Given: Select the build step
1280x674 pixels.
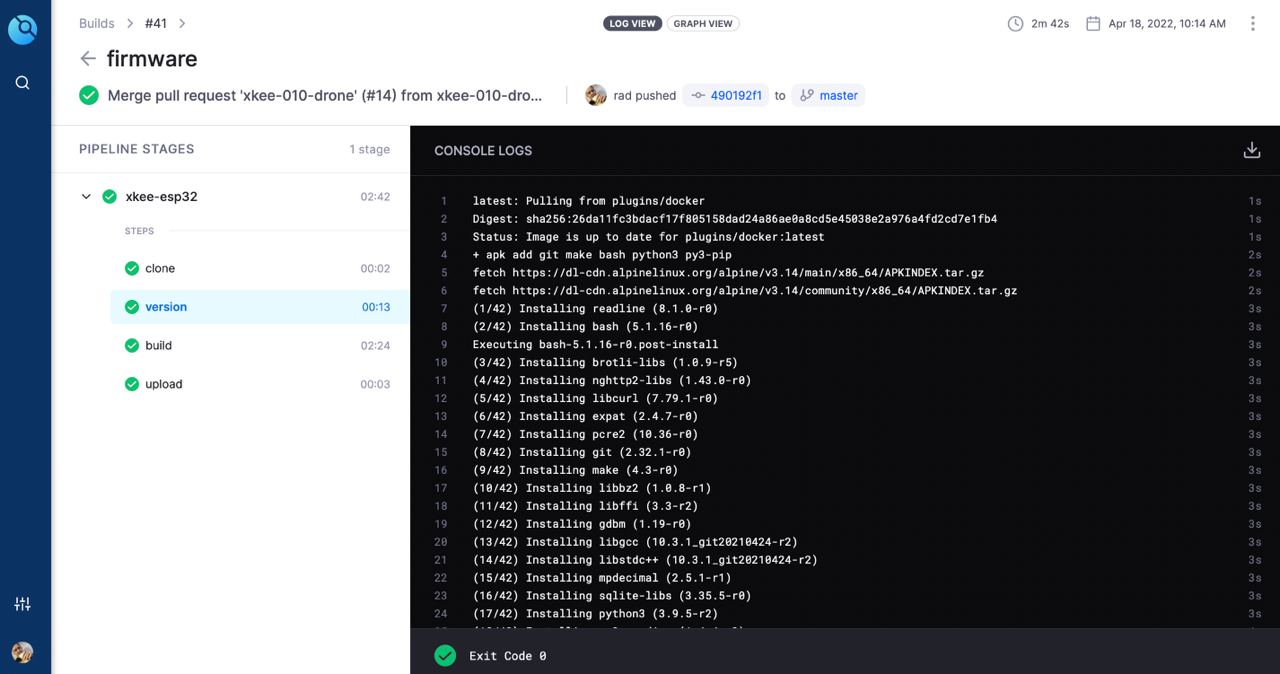Looking at the screenshot, I should click(x=158, y=346).
